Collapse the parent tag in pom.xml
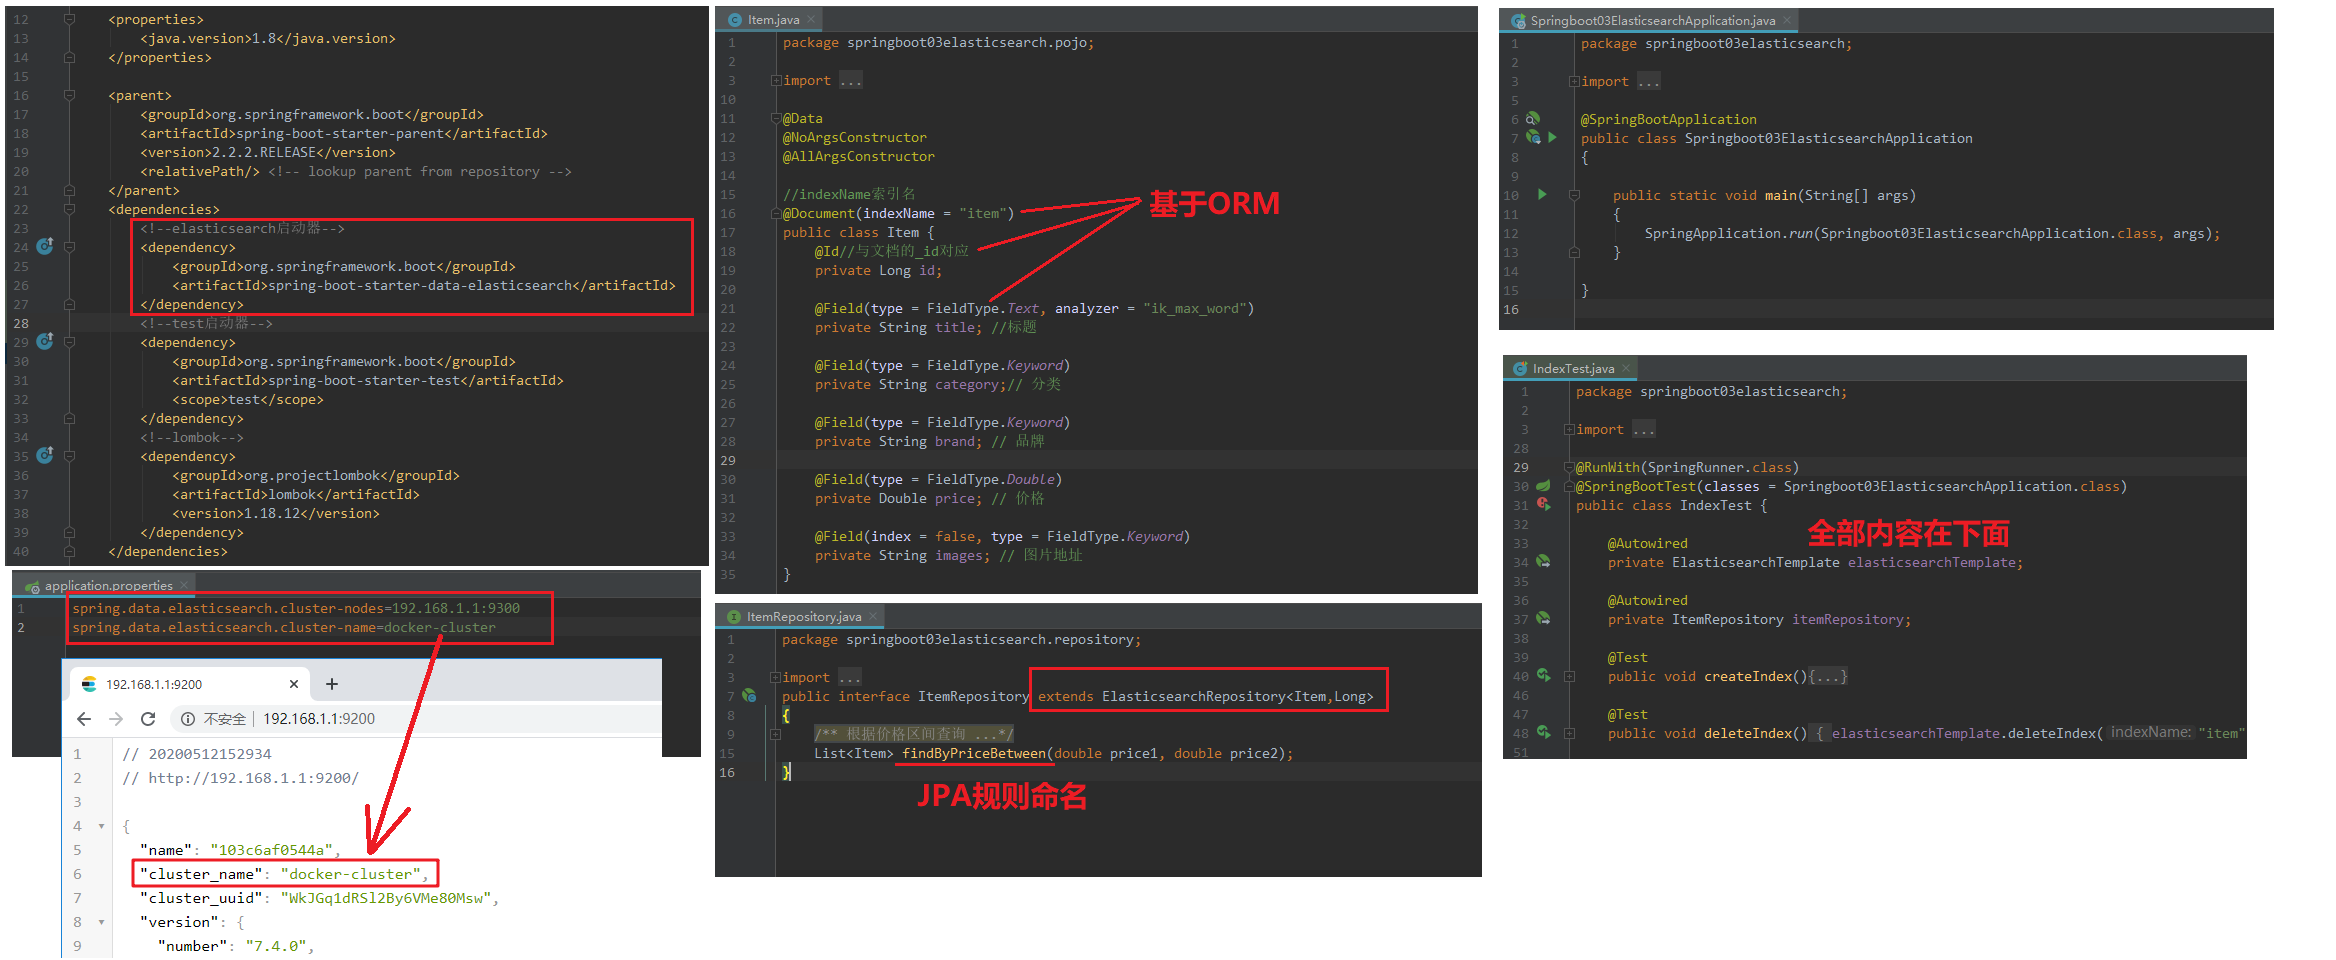The image size is (2336, 960). click(x=69, y=95)
